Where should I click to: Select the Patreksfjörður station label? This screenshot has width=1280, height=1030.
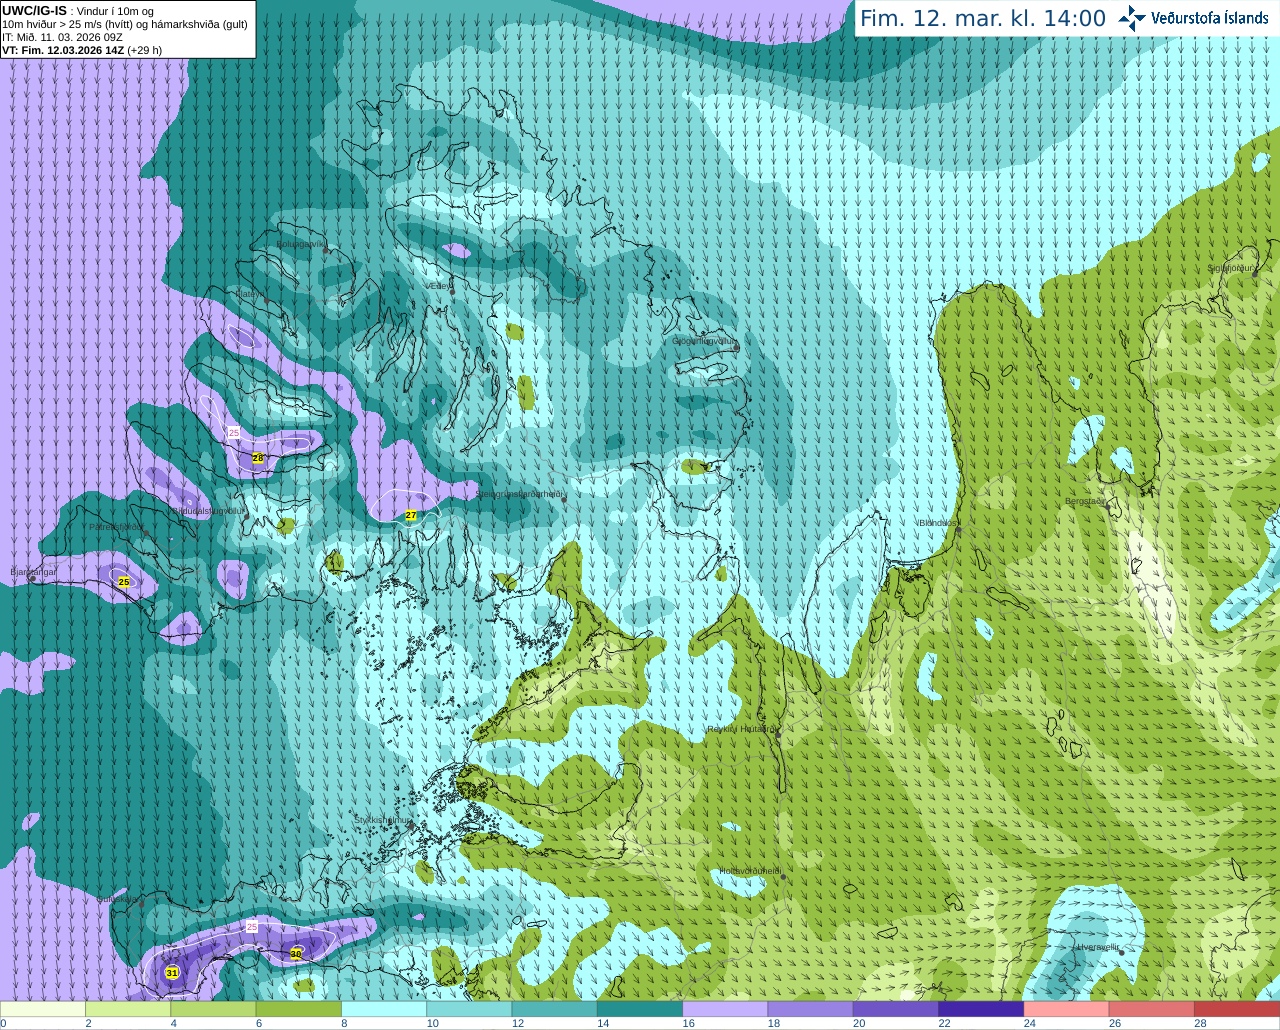click(117, 526)
